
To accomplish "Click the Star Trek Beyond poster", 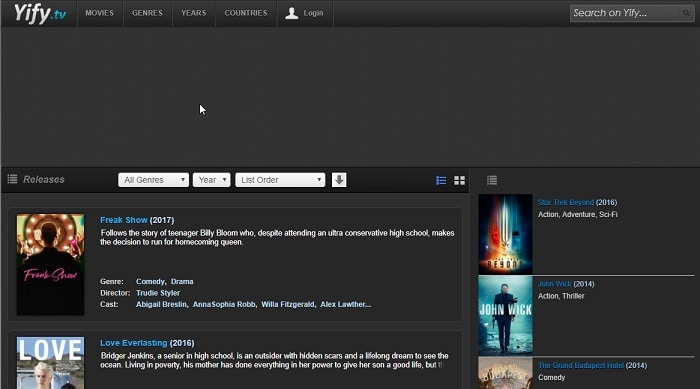I will 505,234.
